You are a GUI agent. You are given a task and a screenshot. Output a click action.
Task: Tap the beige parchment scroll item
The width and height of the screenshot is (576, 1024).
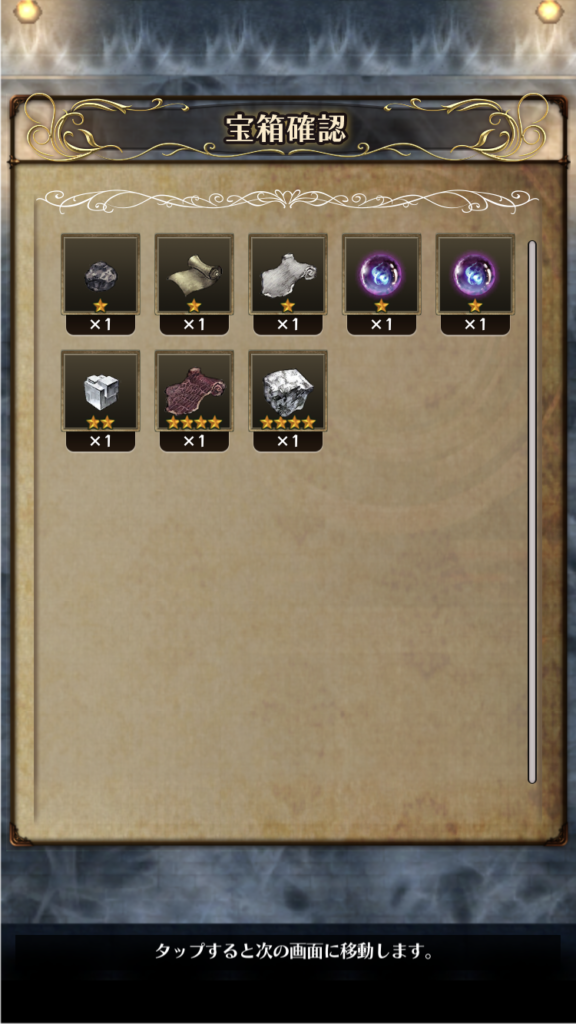194,275
